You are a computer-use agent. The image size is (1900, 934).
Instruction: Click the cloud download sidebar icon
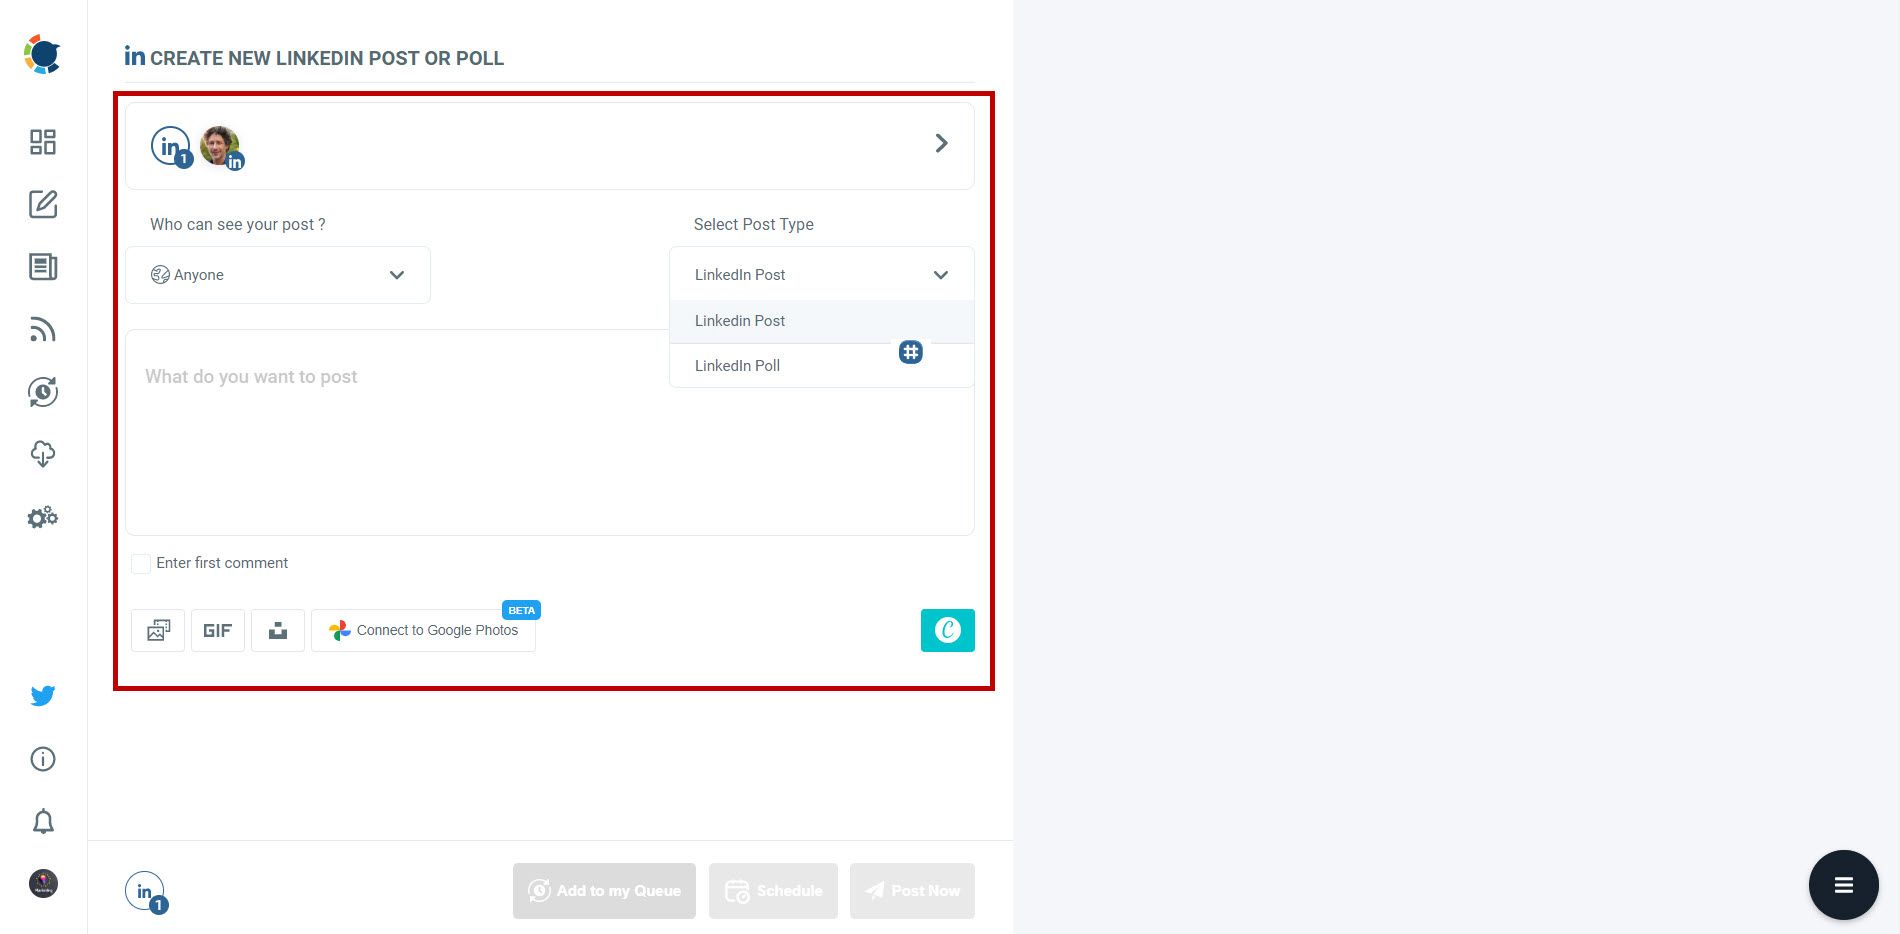42,455
